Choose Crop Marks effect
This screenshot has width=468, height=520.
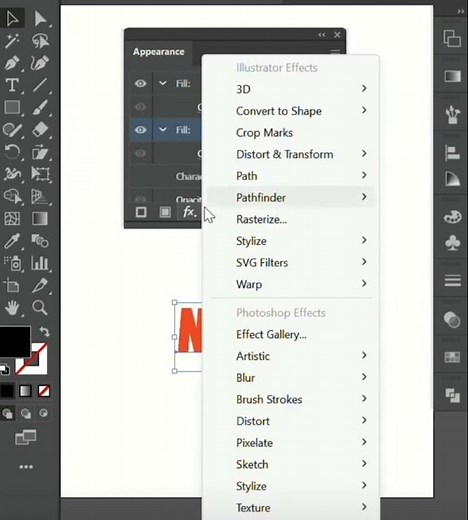point(291,132)
